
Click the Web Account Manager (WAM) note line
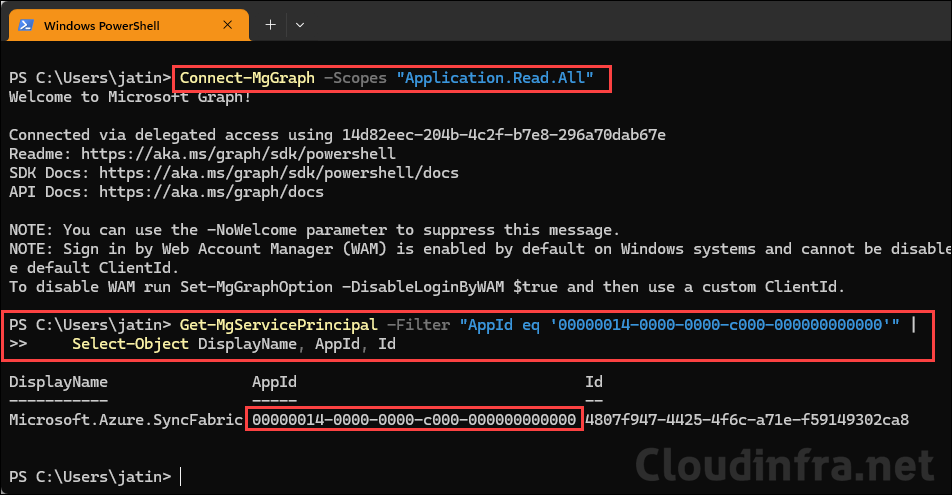tap(480, 249)
